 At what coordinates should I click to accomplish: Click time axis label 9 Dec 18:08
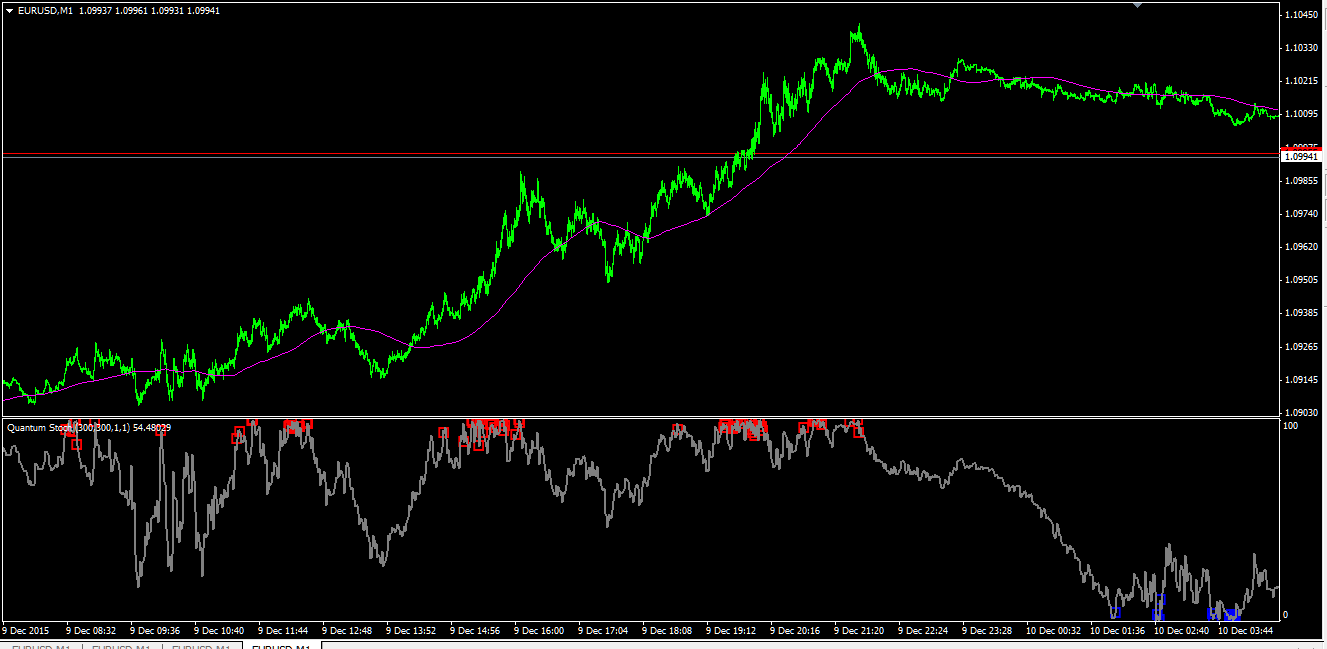[667, 631]
